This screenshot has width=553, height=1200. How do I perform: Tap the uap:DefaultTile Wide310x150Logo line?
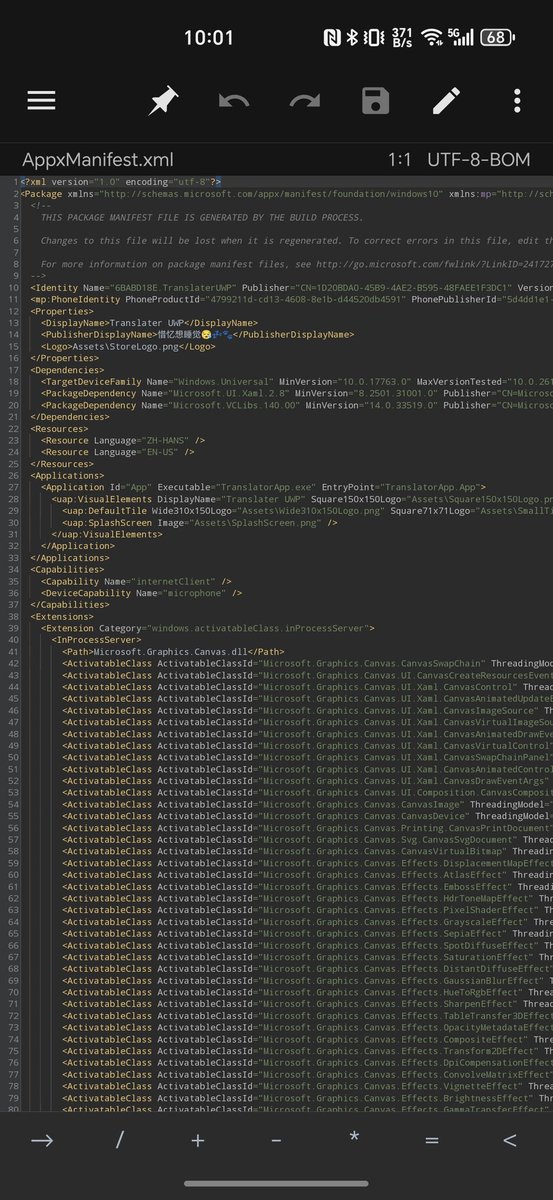coord(306,511)
